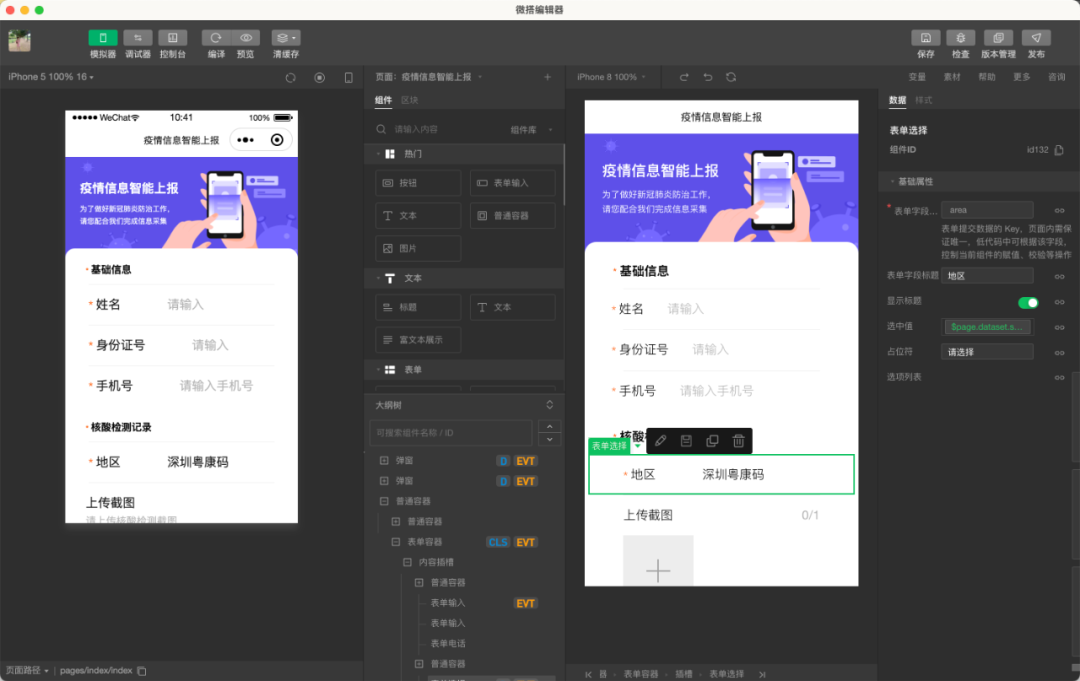
Task: Copy the page path pages/index/index
Action: (142, 671)
